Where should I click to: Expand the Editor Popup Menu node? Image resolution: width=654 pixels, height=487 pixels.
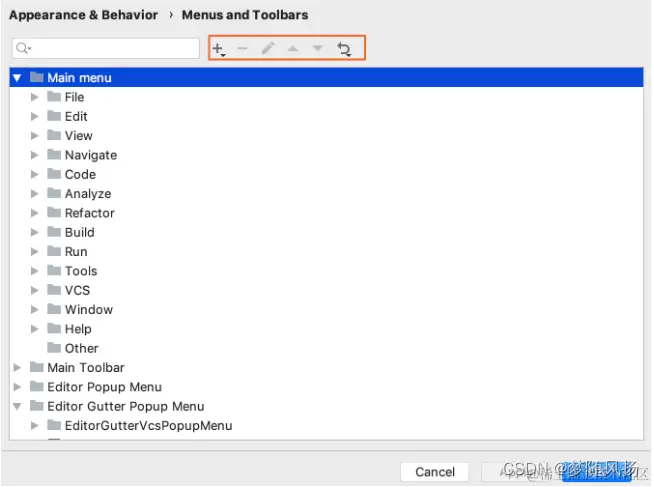17,387
